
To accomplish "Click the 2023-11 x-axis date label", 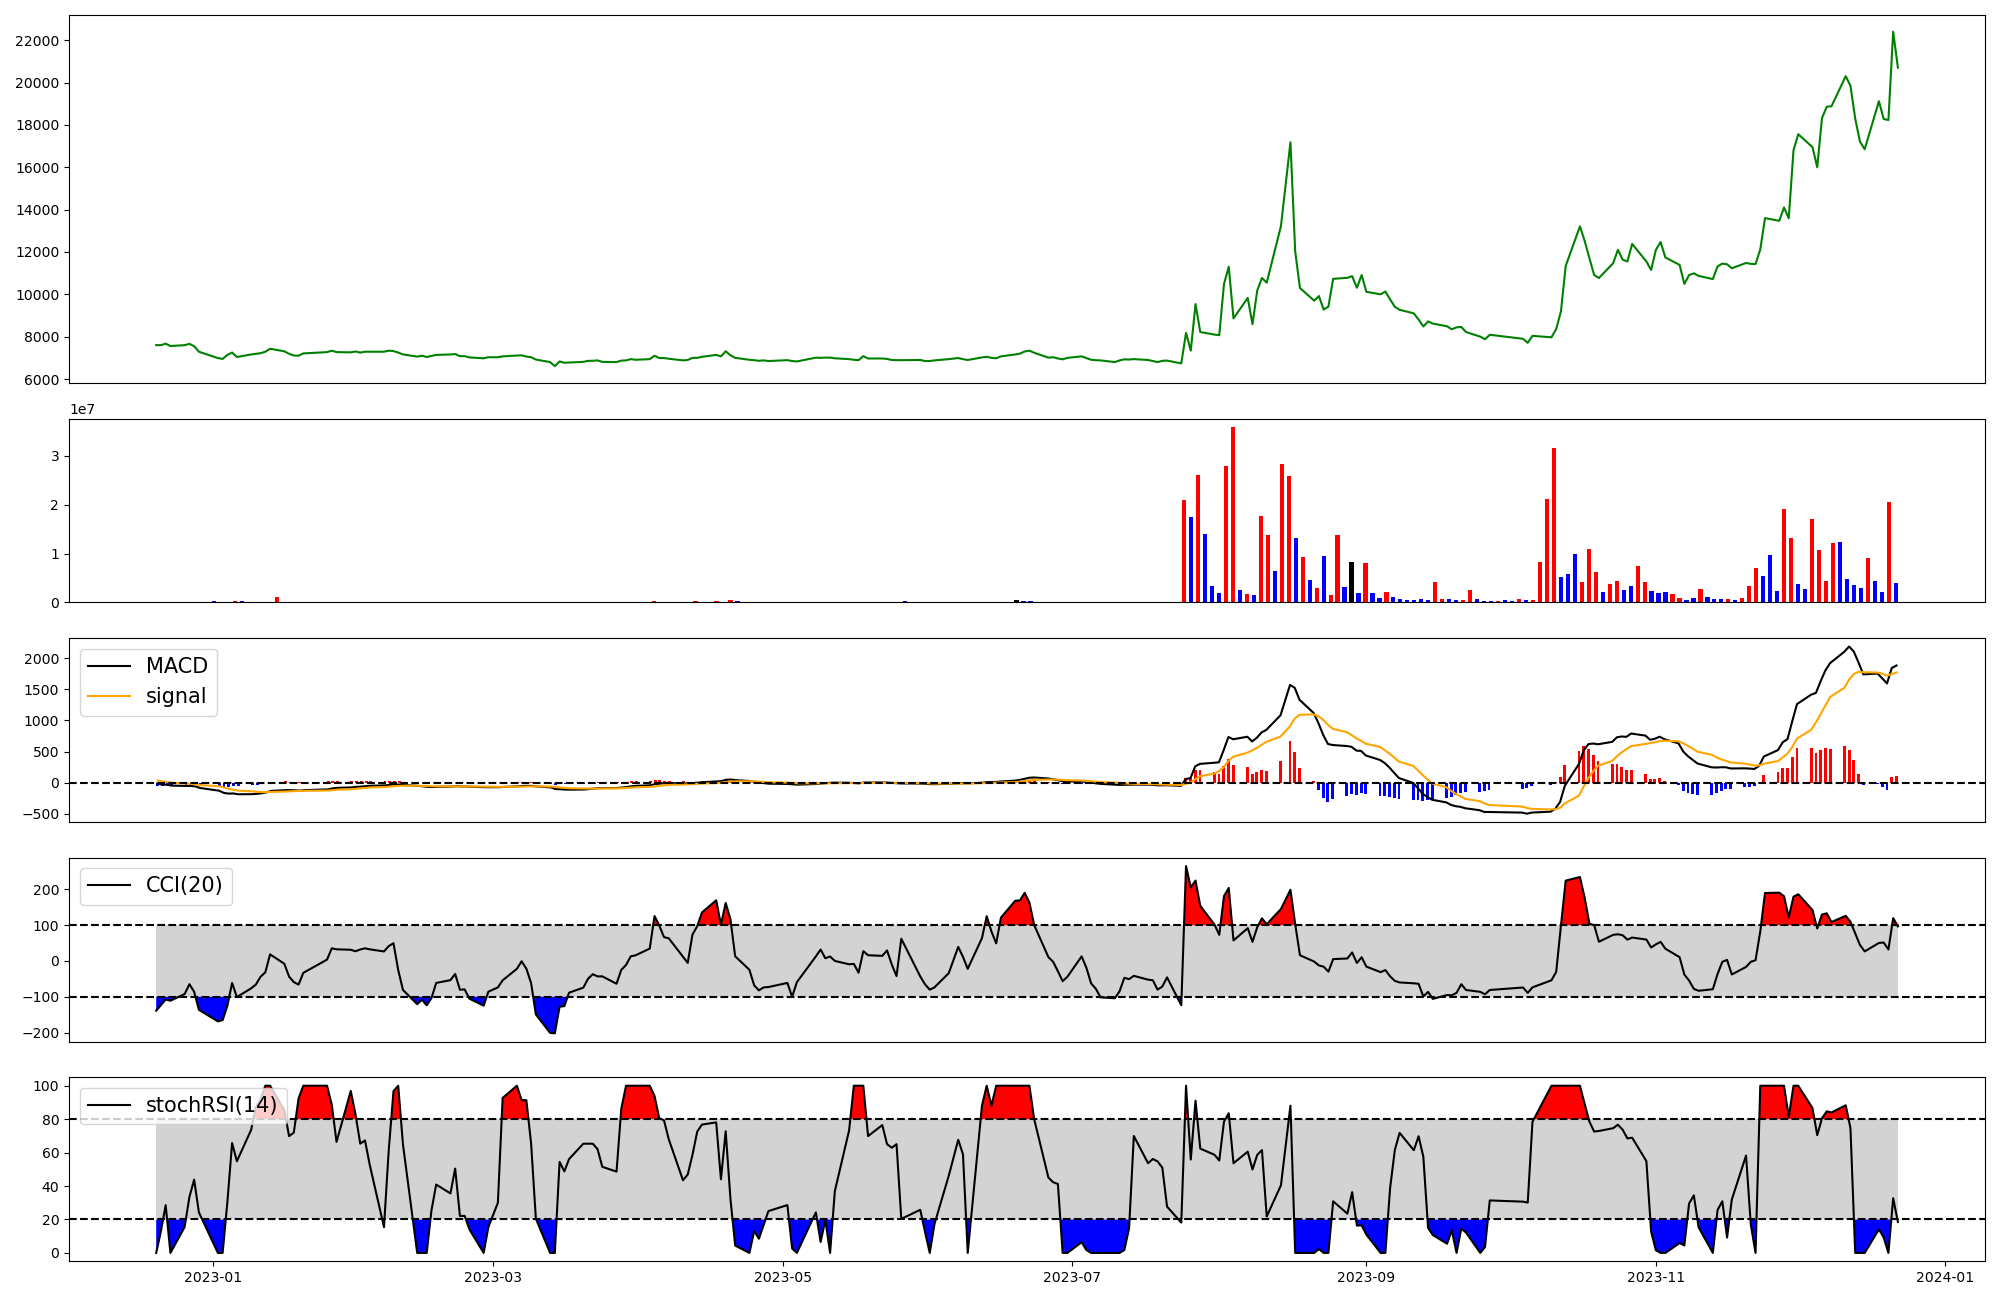I will (1656, 1277).
